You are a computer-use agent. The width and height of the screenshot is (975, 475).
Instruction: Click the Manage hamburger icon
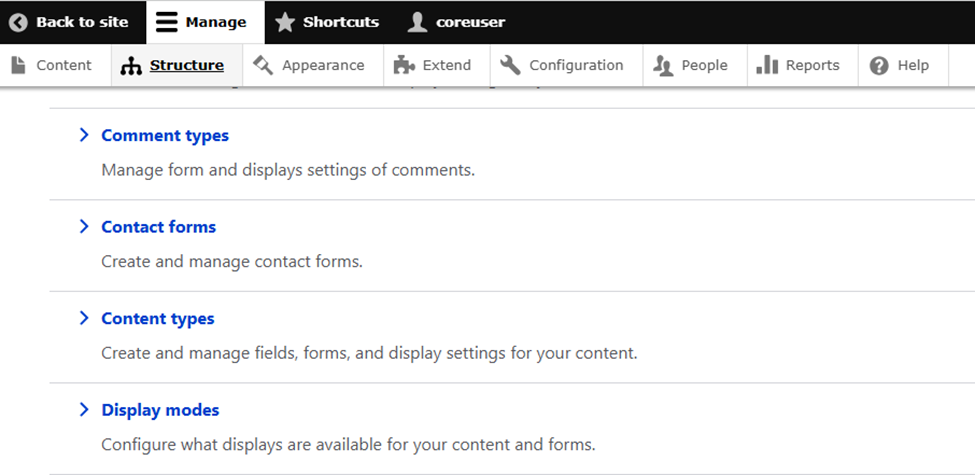pos(167,22)
